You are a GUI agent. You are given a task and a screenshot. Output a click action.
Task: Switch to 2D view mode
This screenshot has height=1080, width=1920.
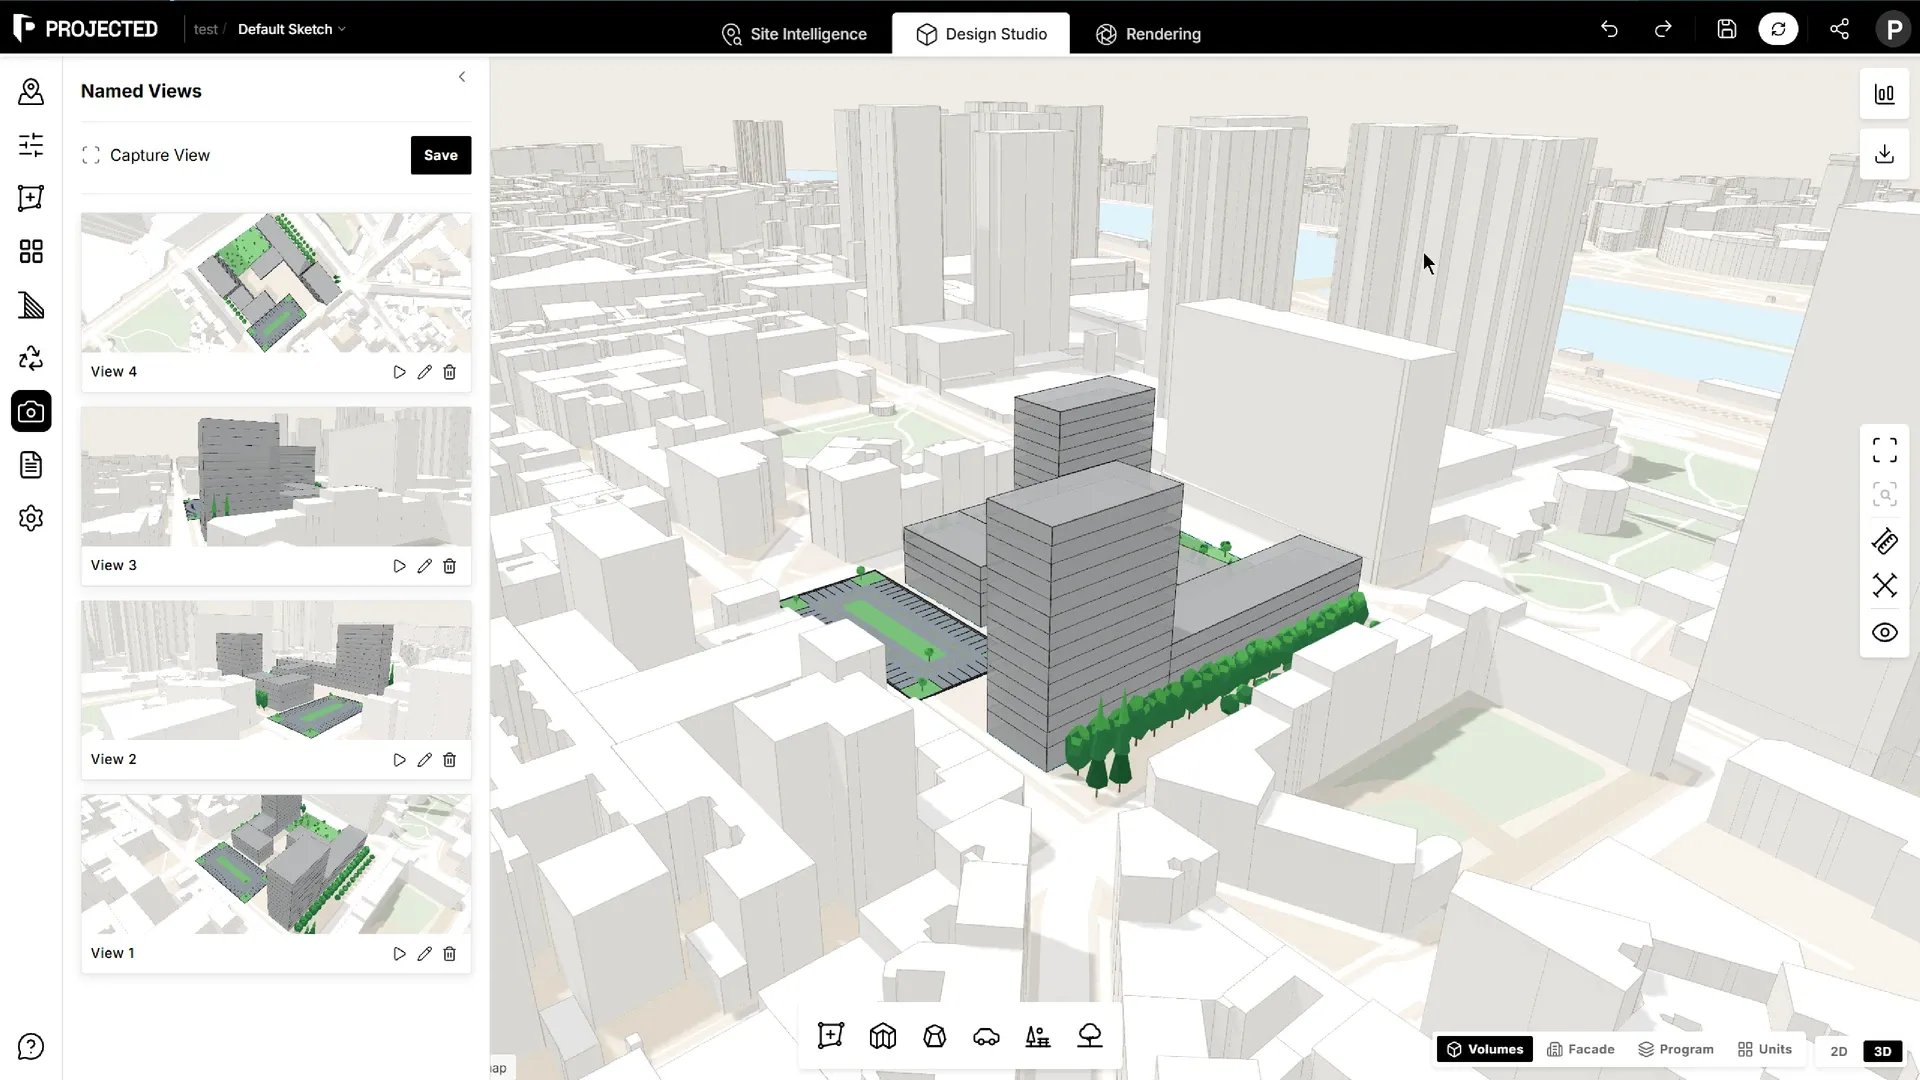tap(1838, 1051)
